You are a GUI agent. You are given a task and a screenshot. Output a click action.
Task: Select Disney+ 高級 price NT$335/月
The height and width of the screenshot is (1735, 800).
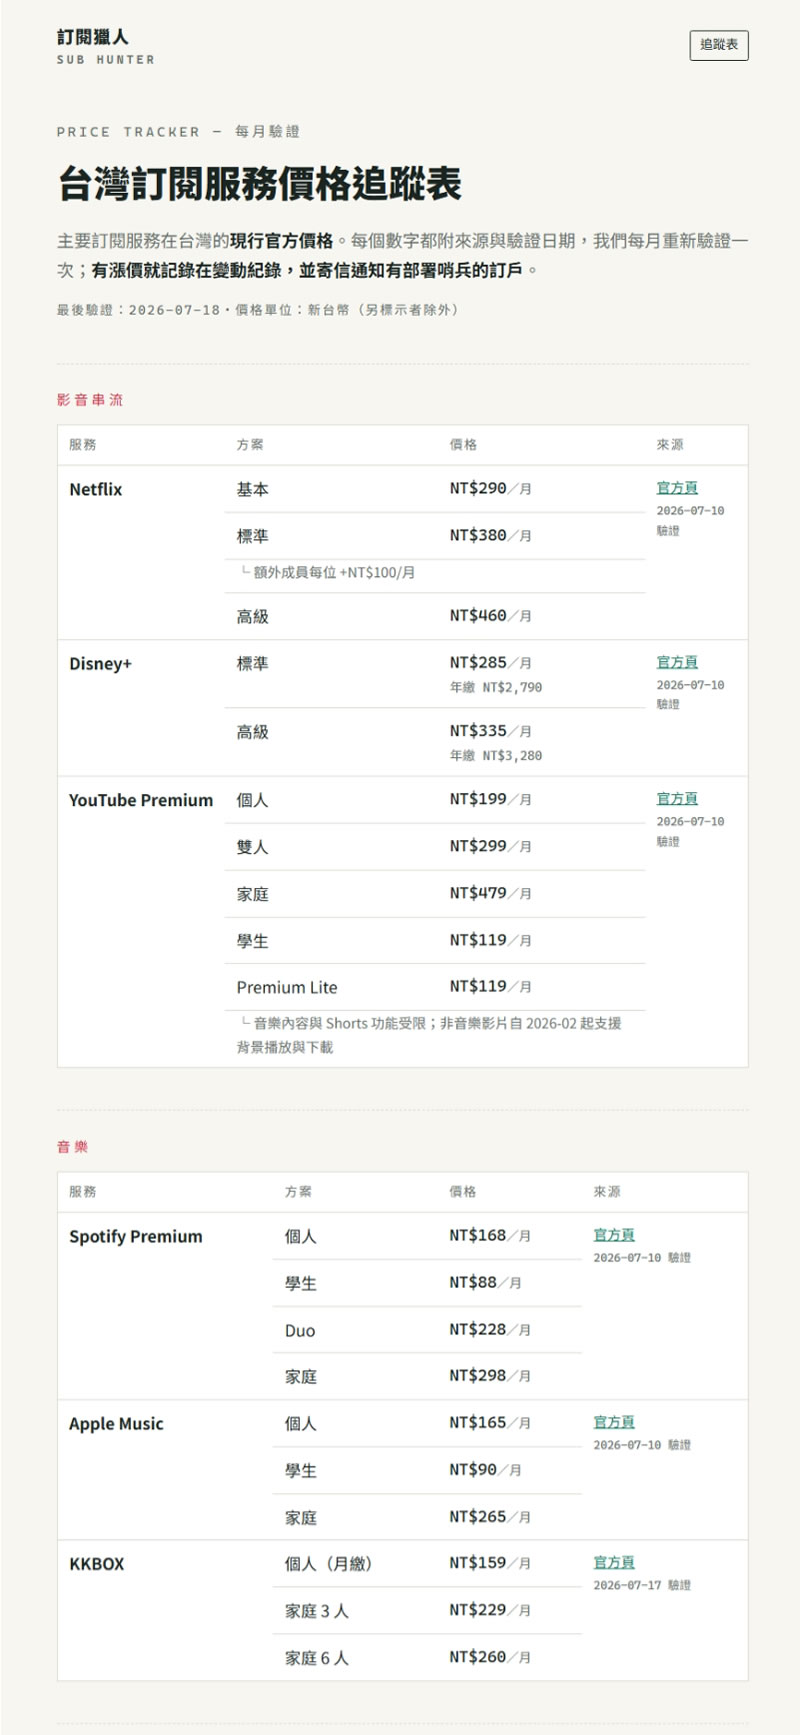(491, 731)
